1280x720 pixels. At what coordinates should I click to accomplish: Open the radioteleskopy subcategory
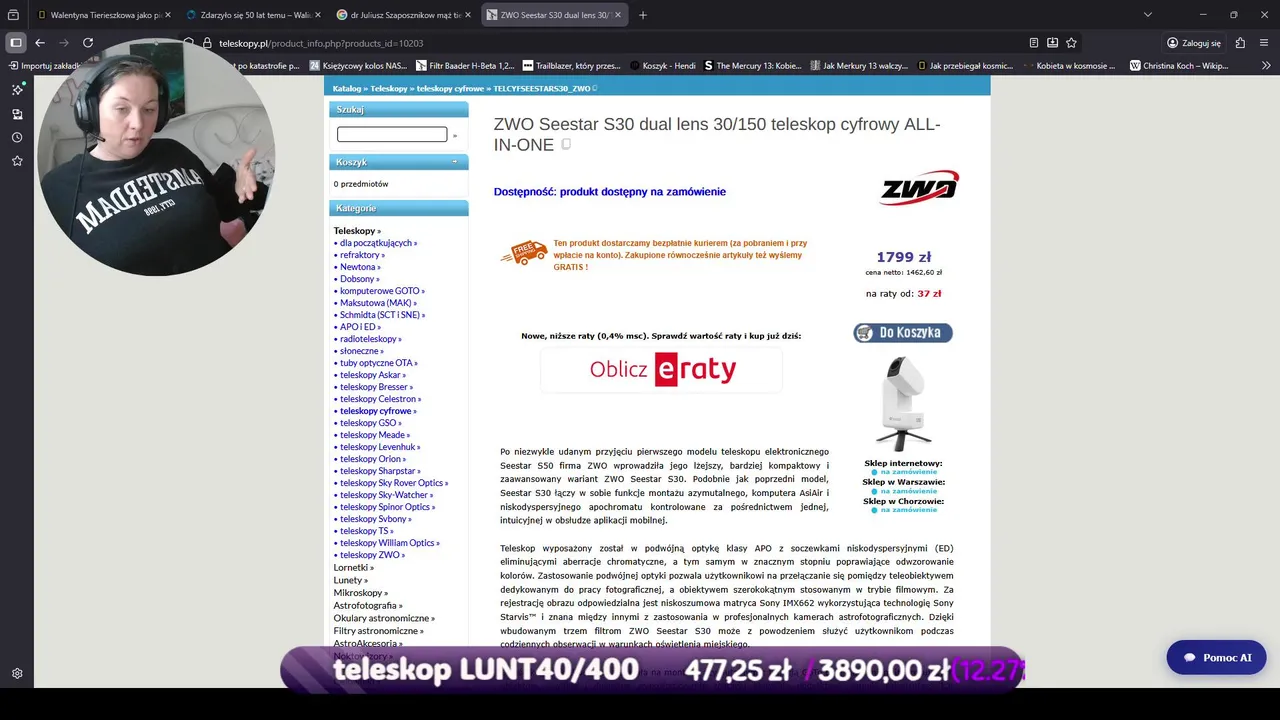[370, 339]
